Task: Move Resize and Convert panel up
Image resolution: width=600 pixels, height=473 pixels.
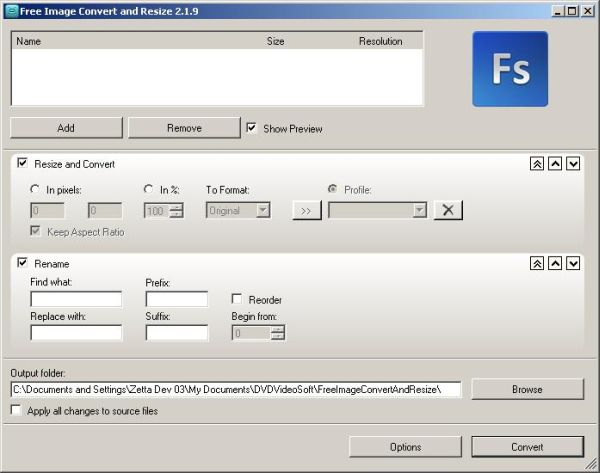Action: tap(555, 164)
